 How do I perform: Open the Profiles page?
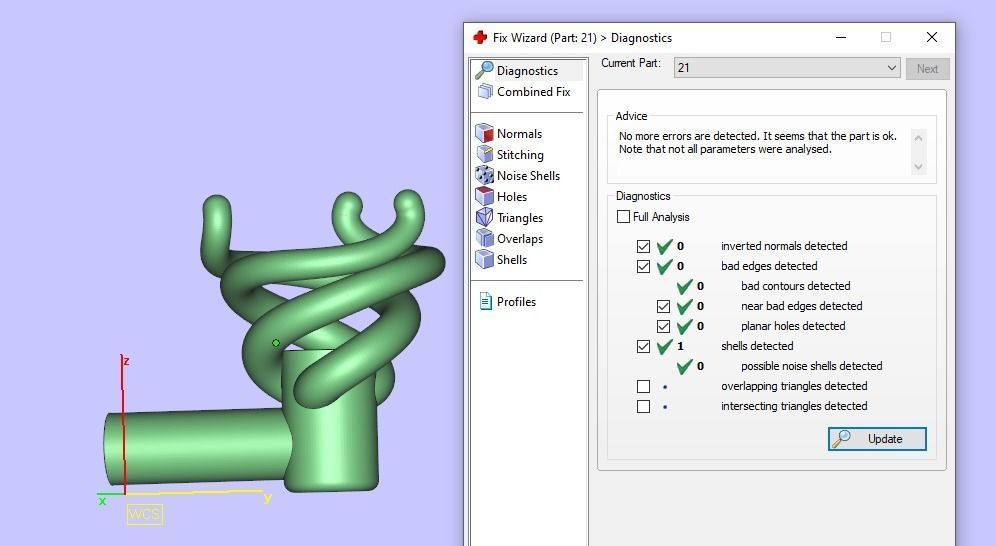point(516,302)
